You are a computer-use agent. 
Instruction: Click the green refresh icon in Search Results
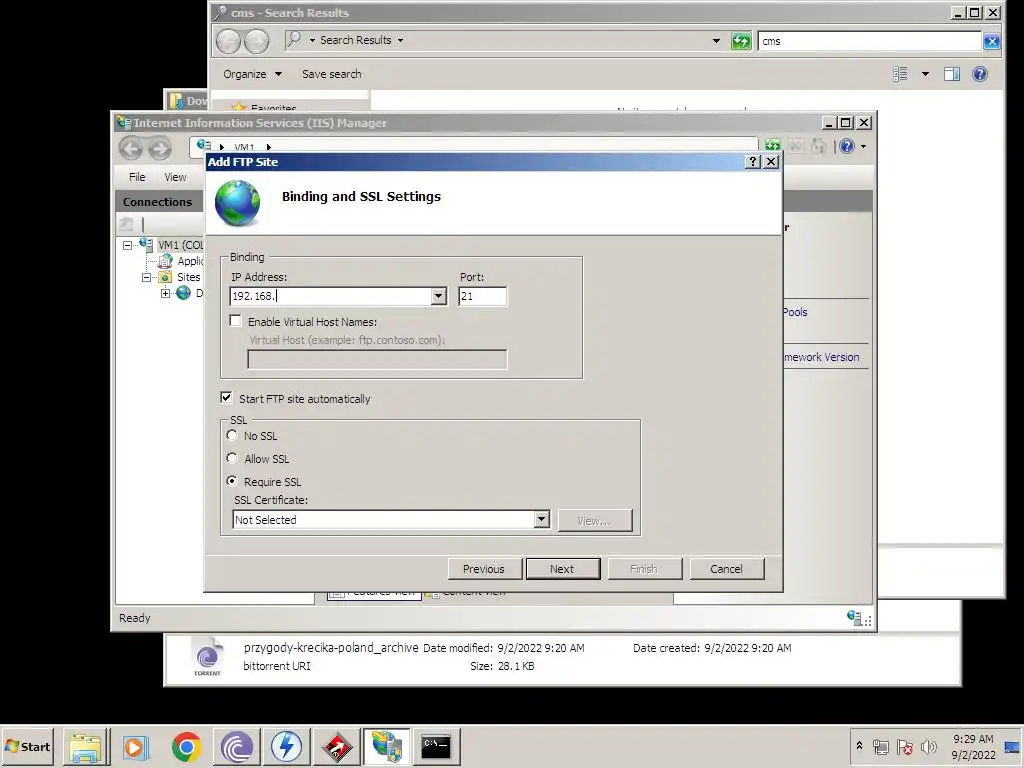click(x=741, y=41)
